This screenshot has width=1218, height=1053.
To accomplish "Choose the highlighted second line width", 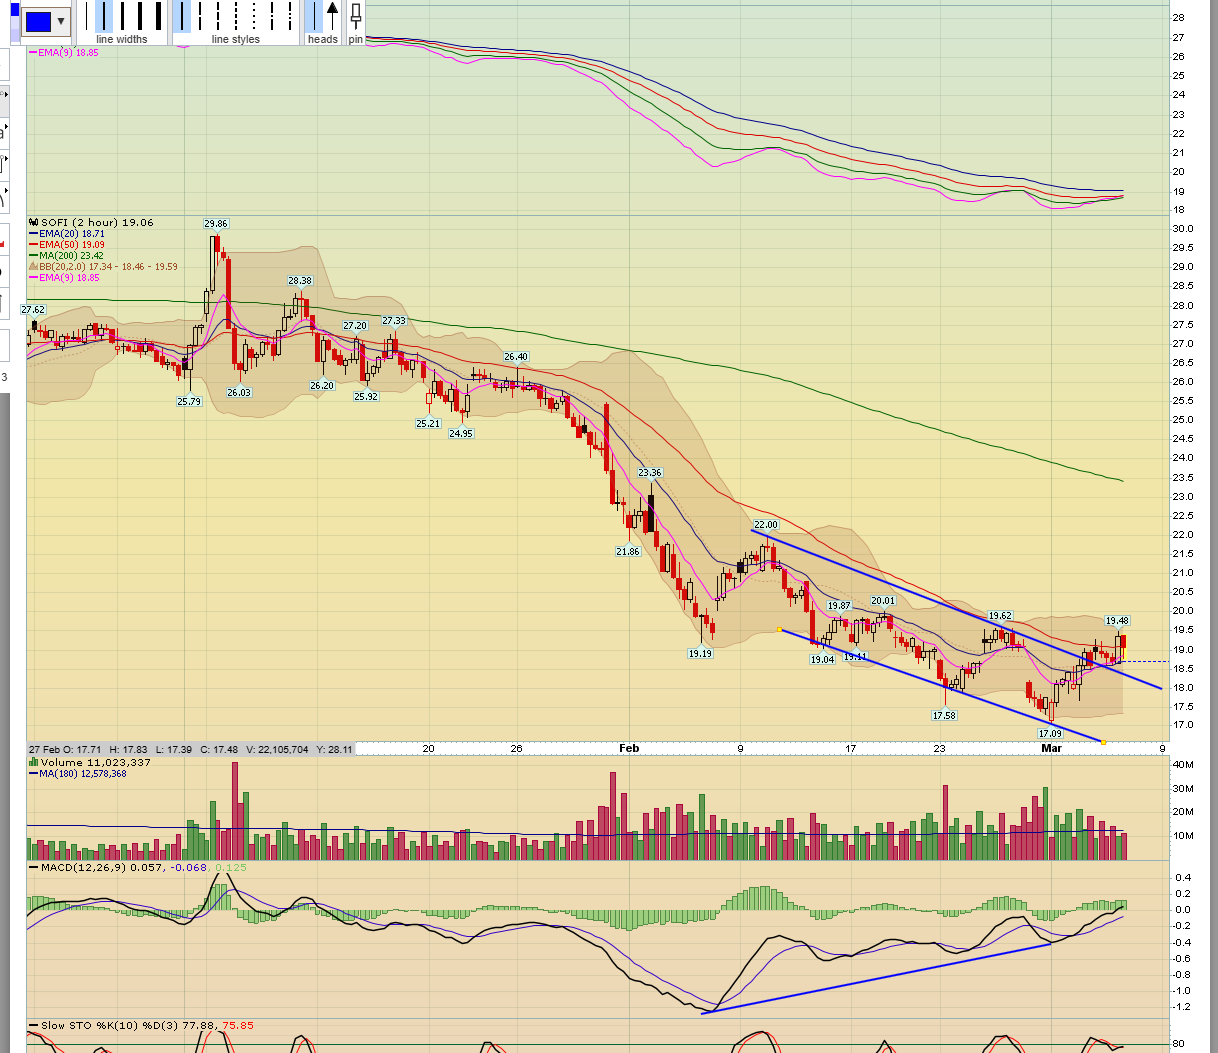I will point(105,16).
